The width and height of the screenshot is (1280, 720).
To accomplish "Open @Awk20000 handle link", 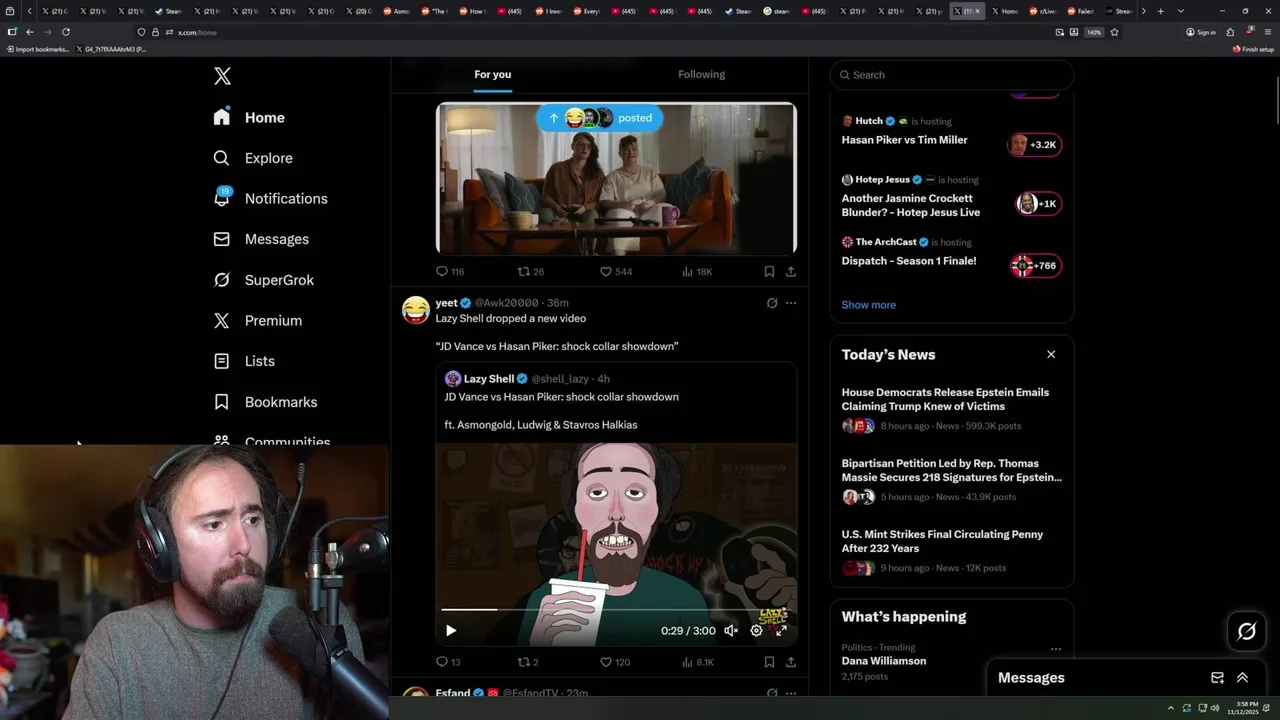I will tap(506, 303).
